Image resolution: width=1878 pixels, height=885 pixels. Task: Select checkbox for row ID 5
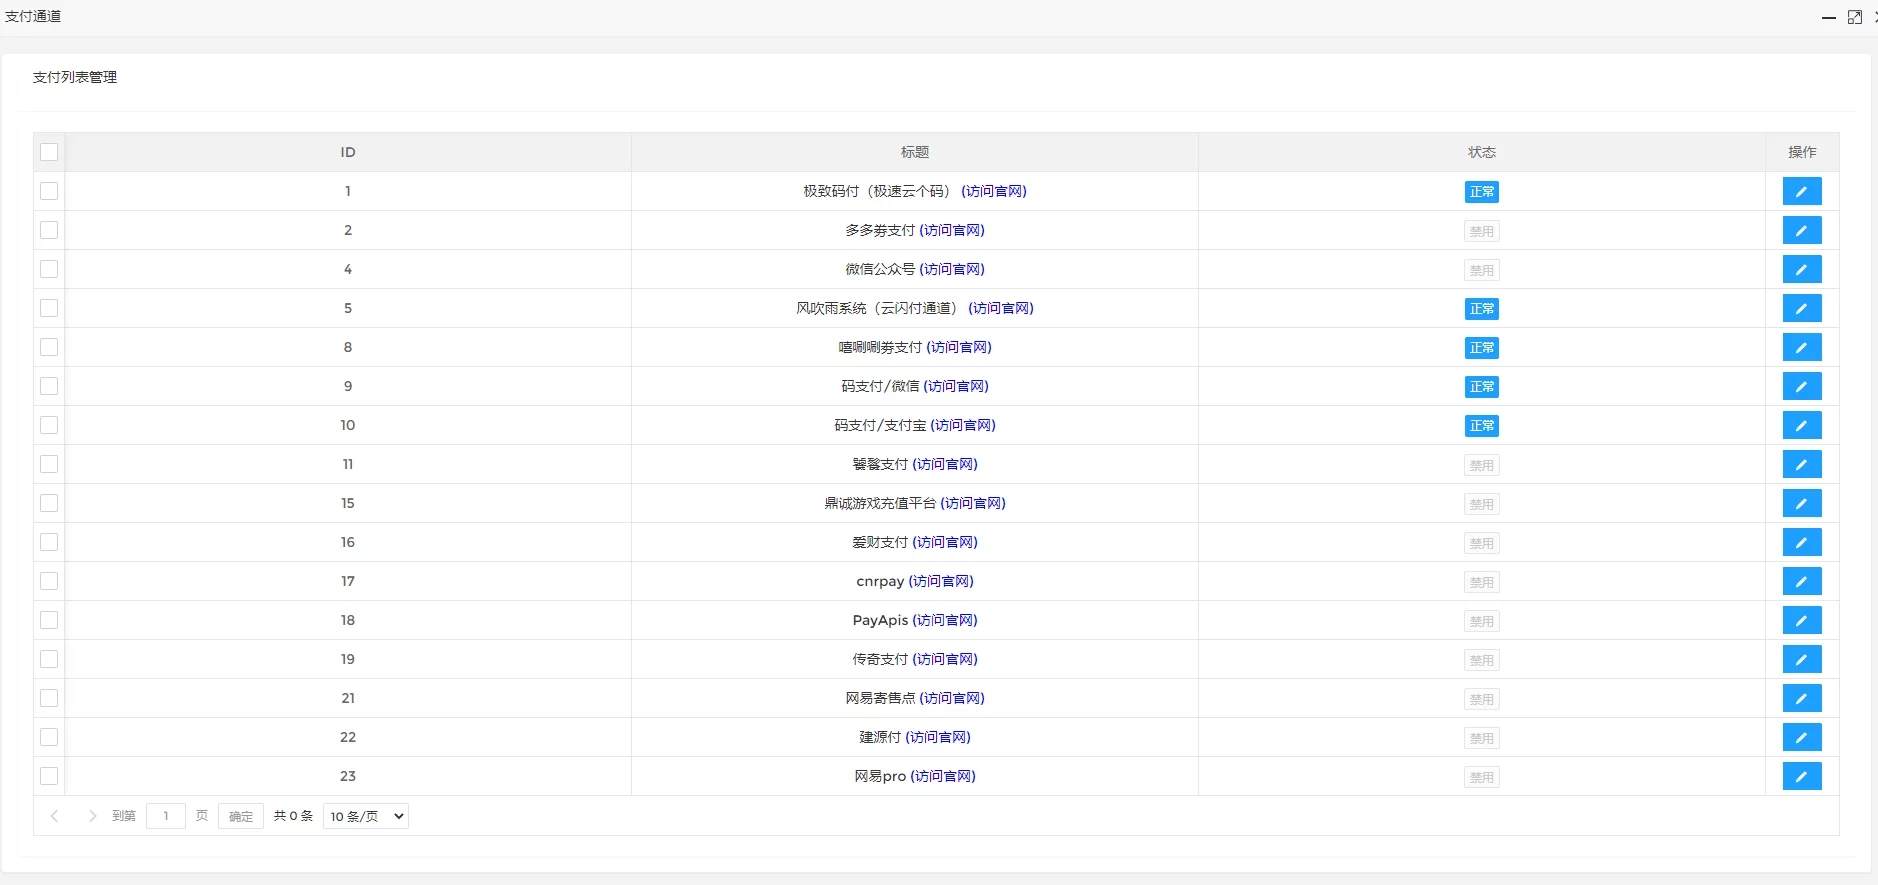click(x=49, y=308)
